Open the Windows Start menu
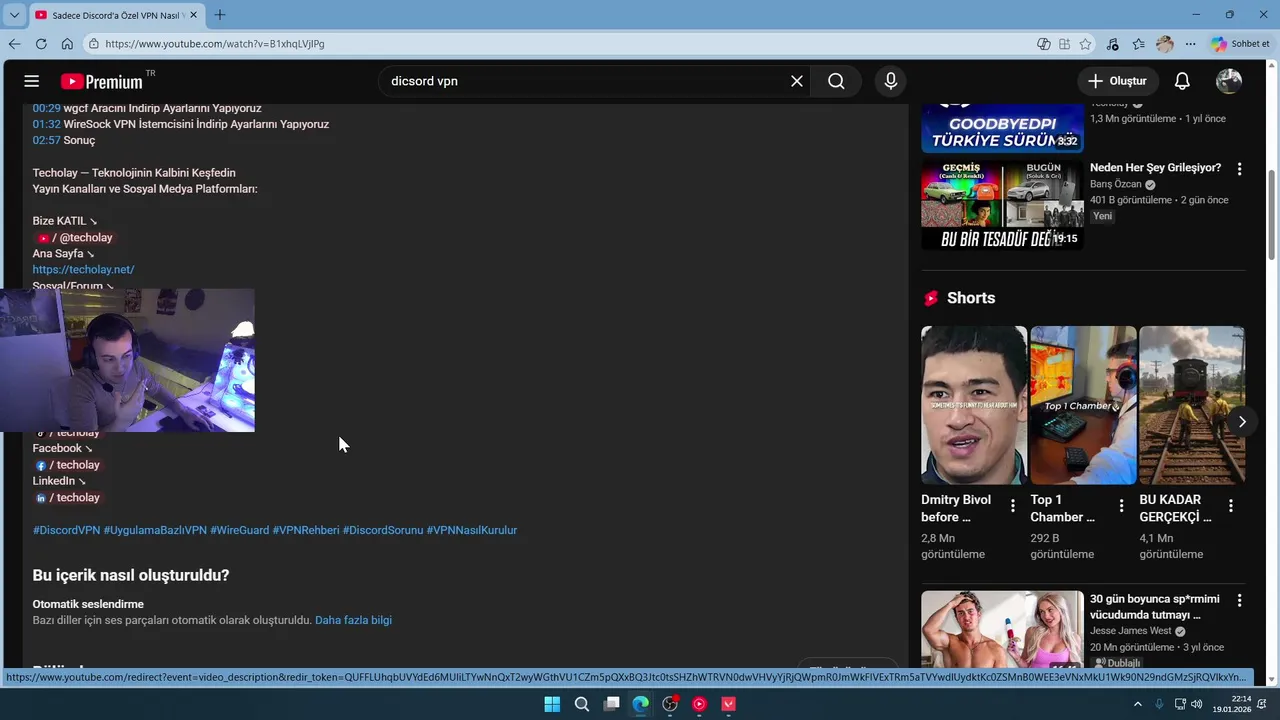 coord(552,704)
